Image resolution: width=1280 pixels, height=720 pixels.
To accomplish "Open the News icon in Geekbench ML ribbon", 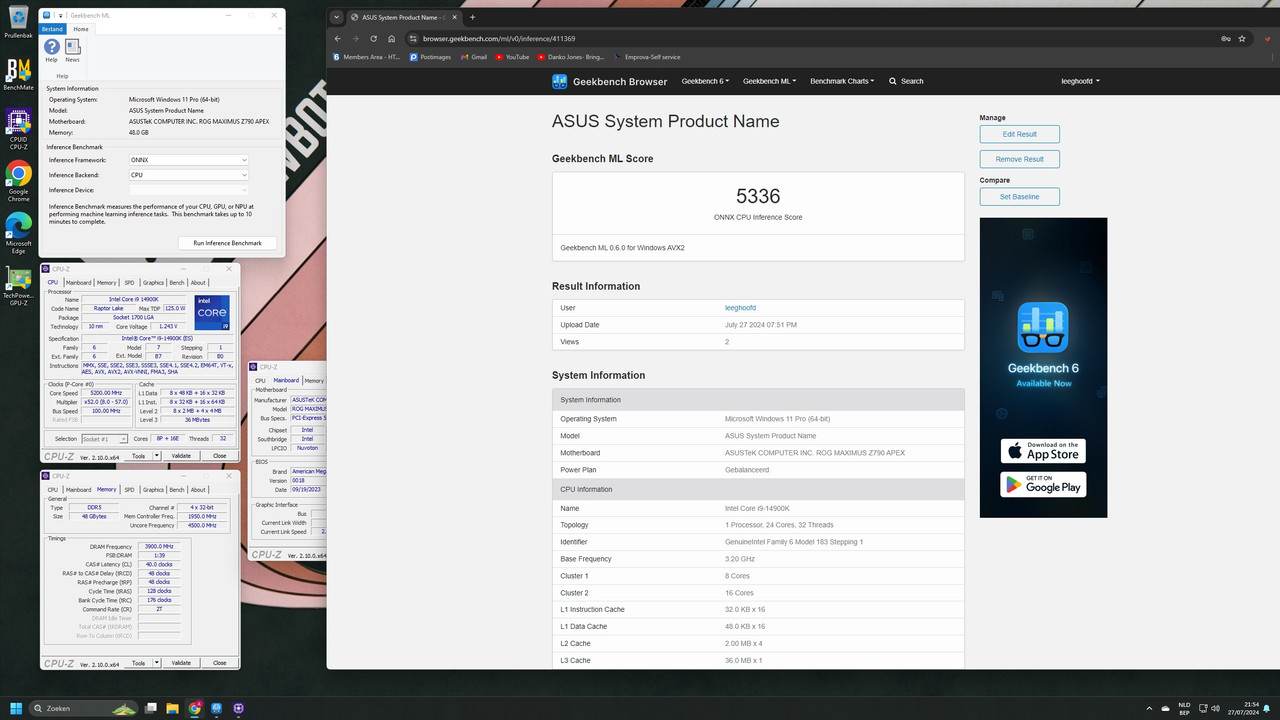I will pyautogui.click(x=72, y=51).
